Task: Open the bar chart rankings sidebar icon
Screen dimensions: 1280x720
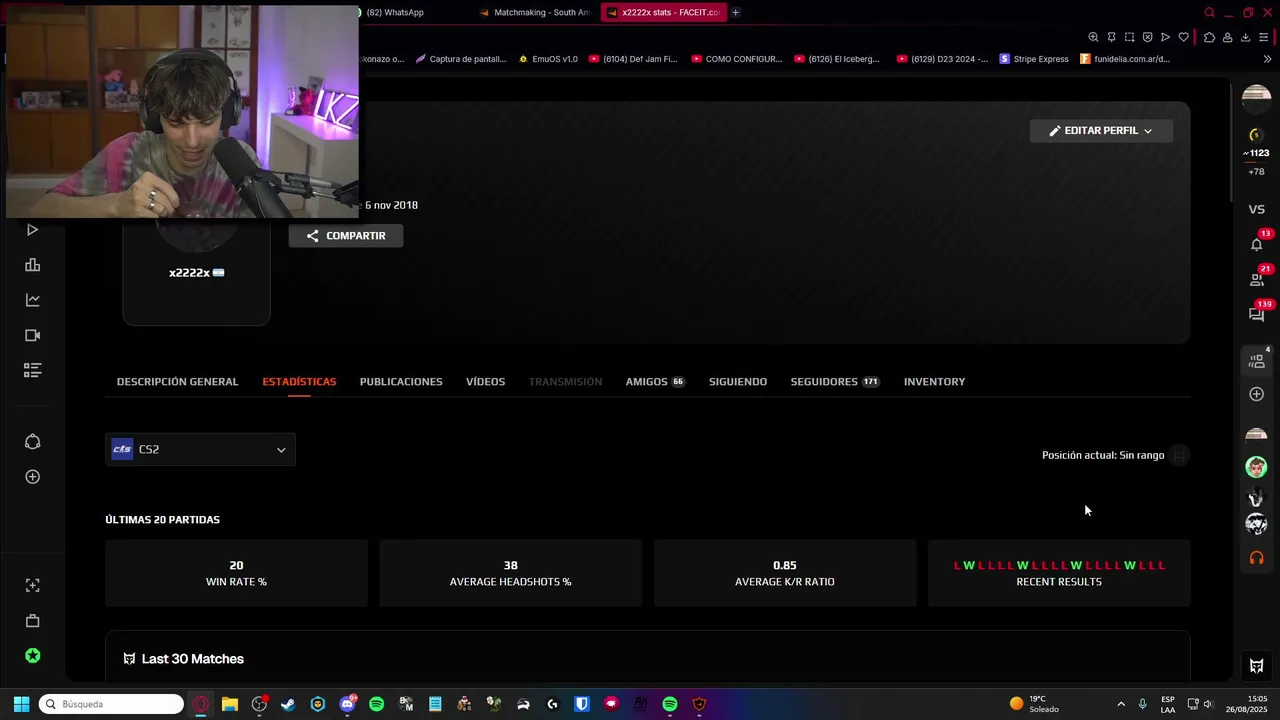Action: coord(32,265)
